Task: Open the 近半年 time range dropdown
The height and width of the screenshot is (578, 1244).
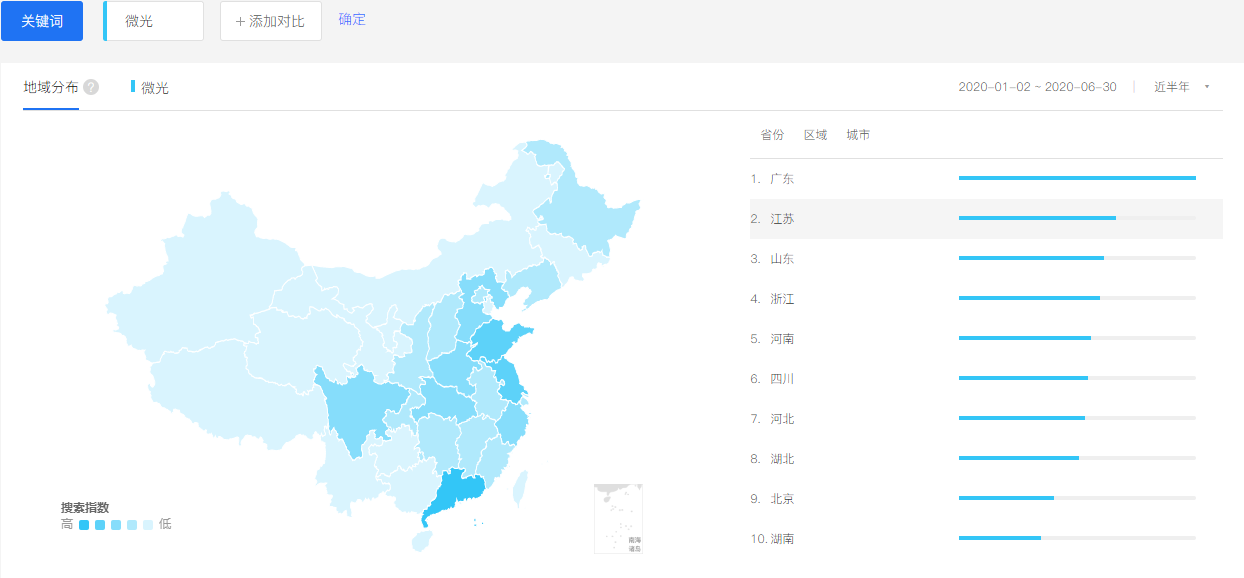Action: click(x=1172, y=87)
